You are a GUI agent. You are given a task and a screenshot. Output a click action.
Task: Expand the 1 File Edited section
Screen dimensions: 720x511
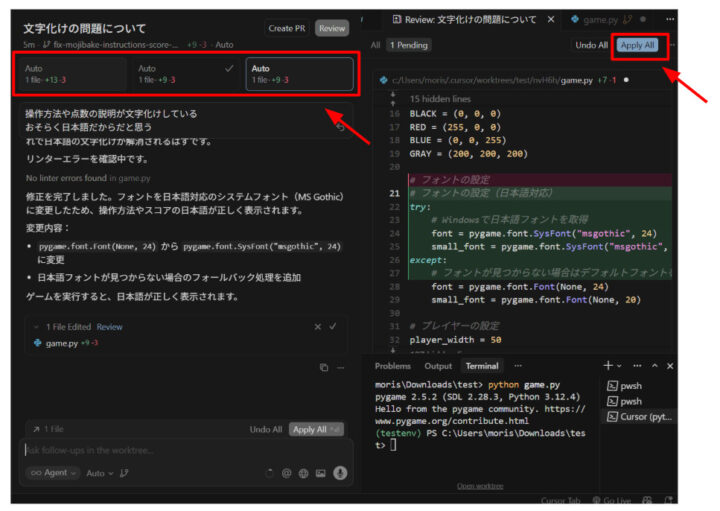pyautogui.click(x=37, y=326)
